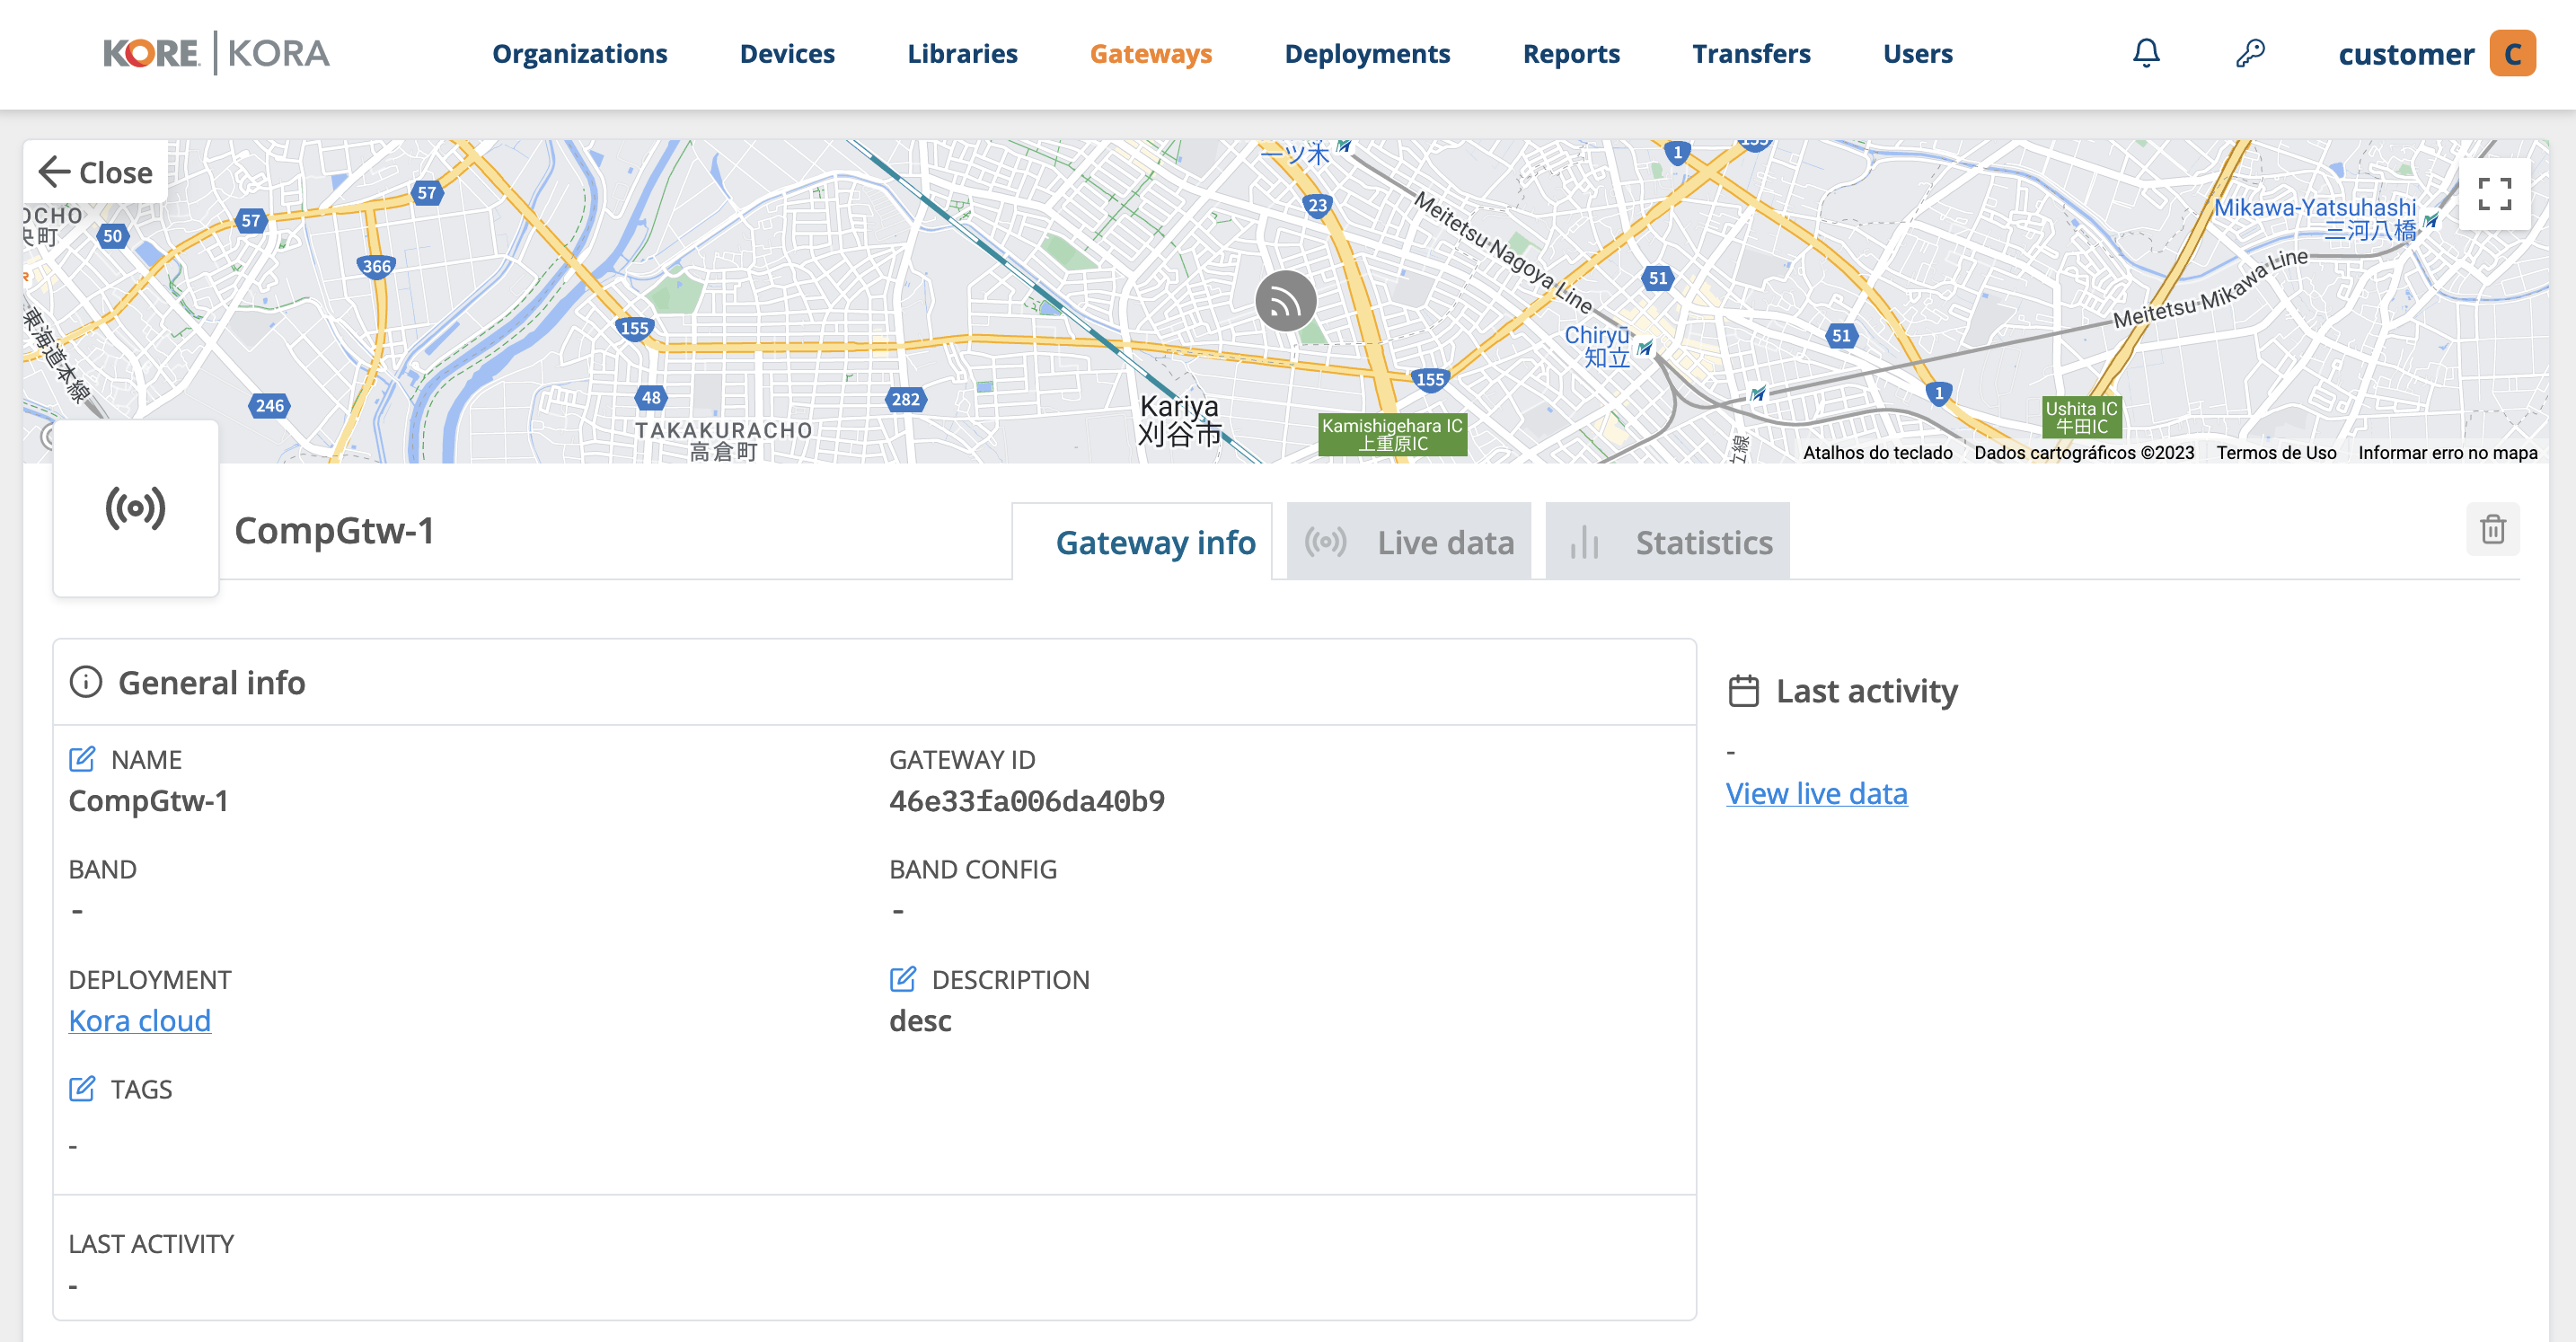
Task: Edit the DESCRIPTION pencil icon
Action: (x=902, y=979)
